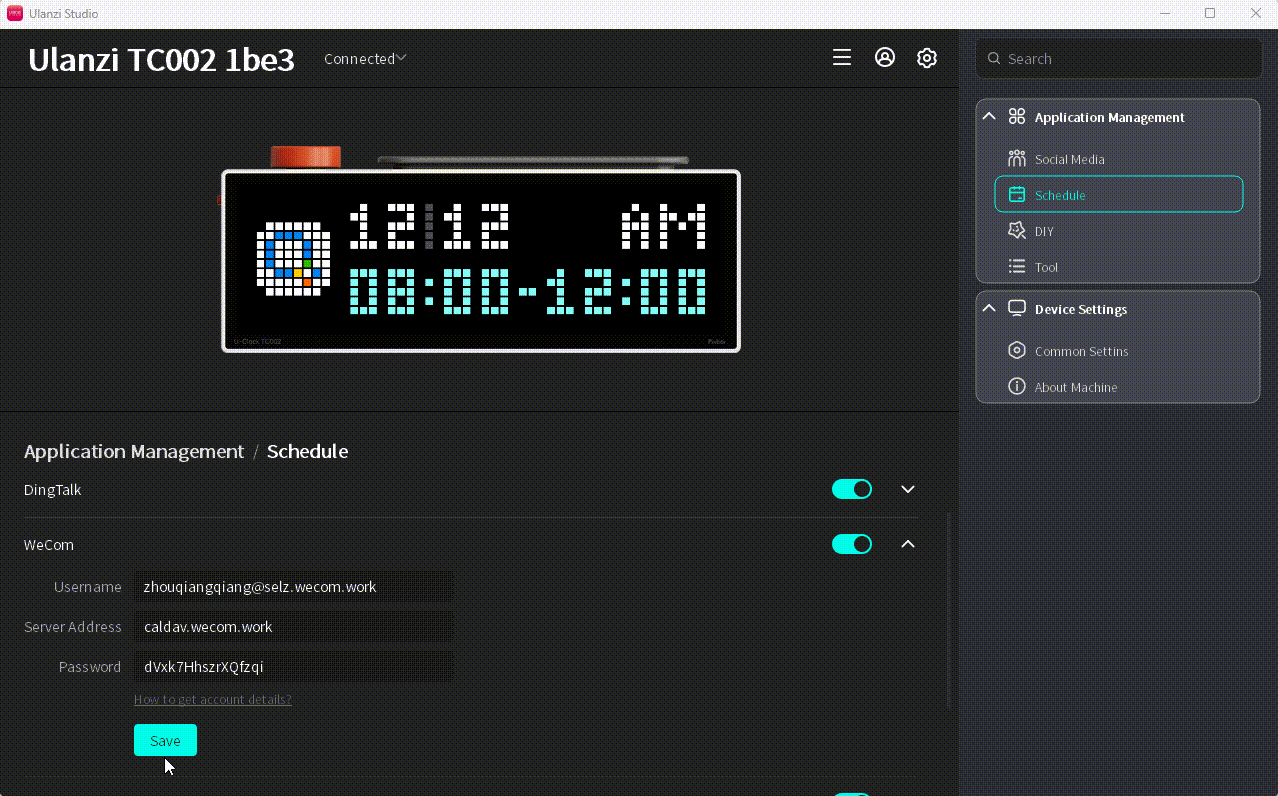This screenshot has width=1278, height=796.
Task: Click the DIY puzzle icon
Action: 1017,231
